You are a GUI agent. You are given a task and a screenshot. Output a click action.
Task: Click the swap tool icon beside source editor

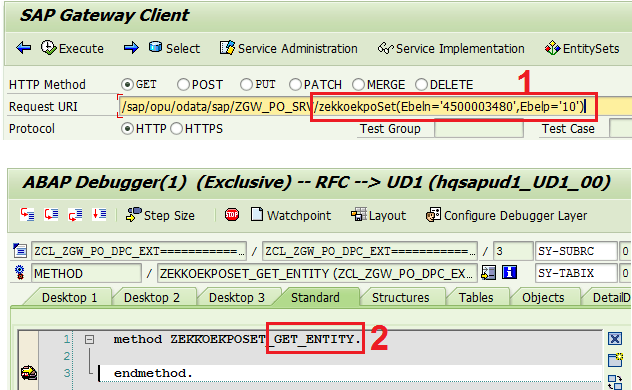point(615,381)
